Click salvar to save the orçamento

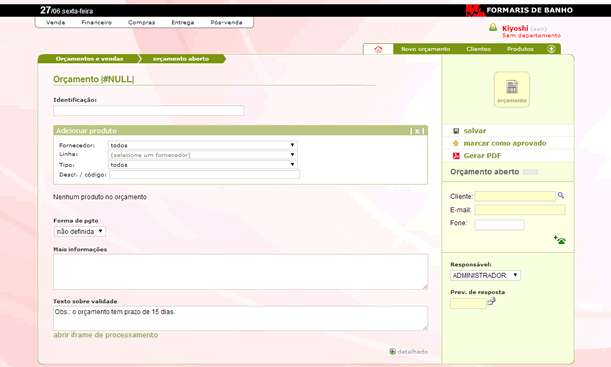475,131
